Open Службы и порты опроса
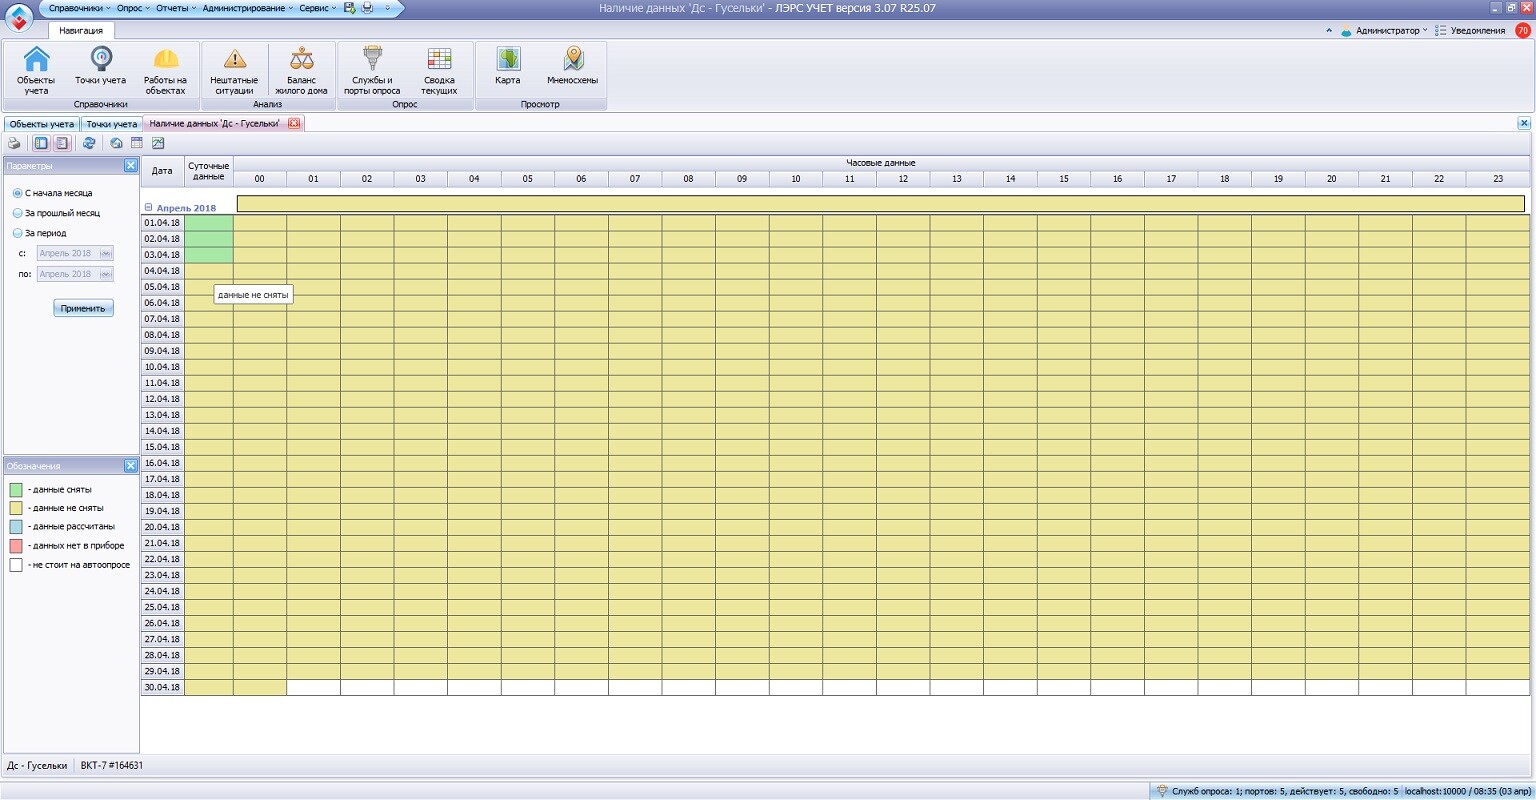The image size is (1536, 800). [372, 70]
